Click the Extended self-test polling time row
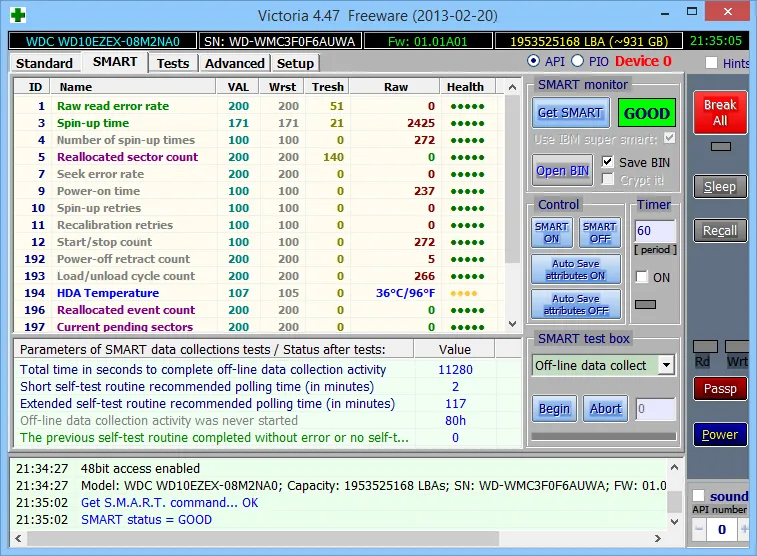 pos(267,403)
